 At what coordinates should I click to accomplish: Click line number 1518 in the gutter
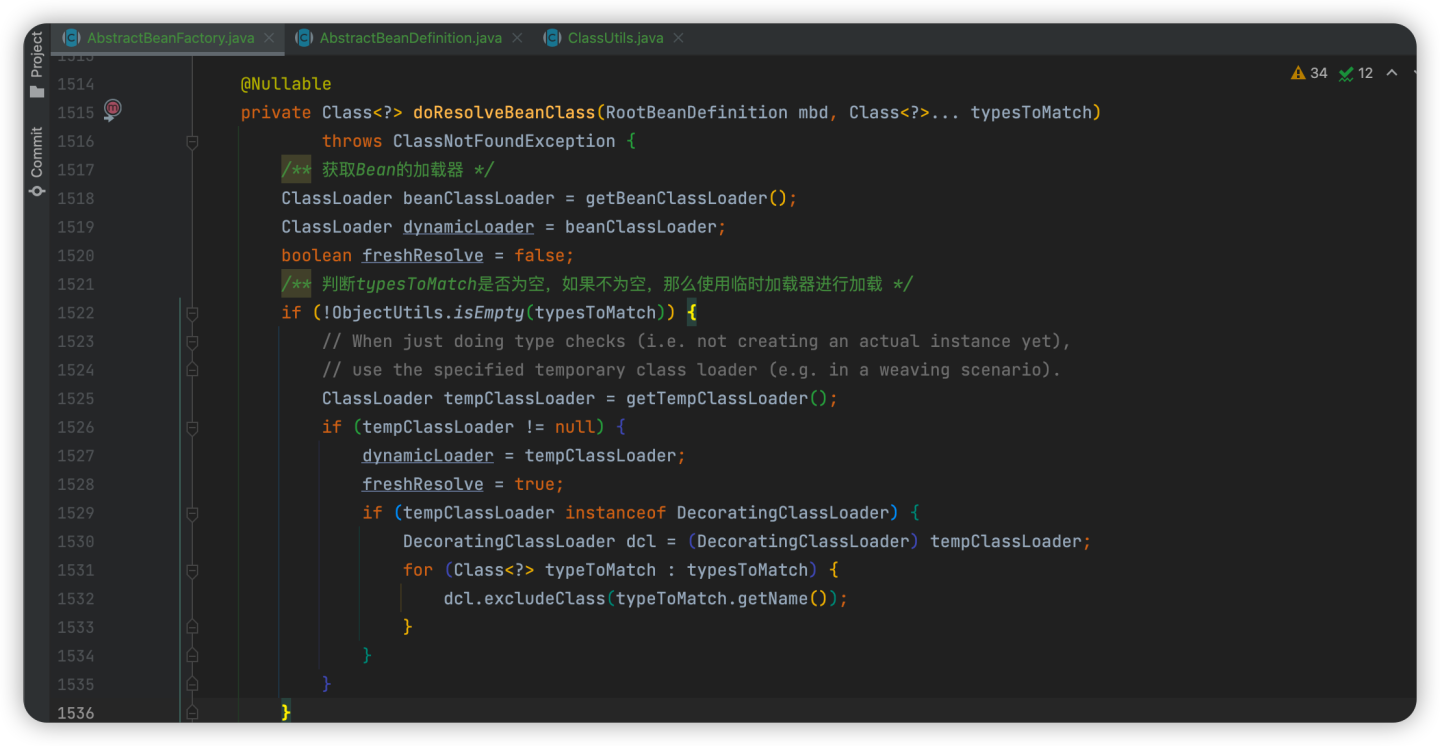pos(75,198)
